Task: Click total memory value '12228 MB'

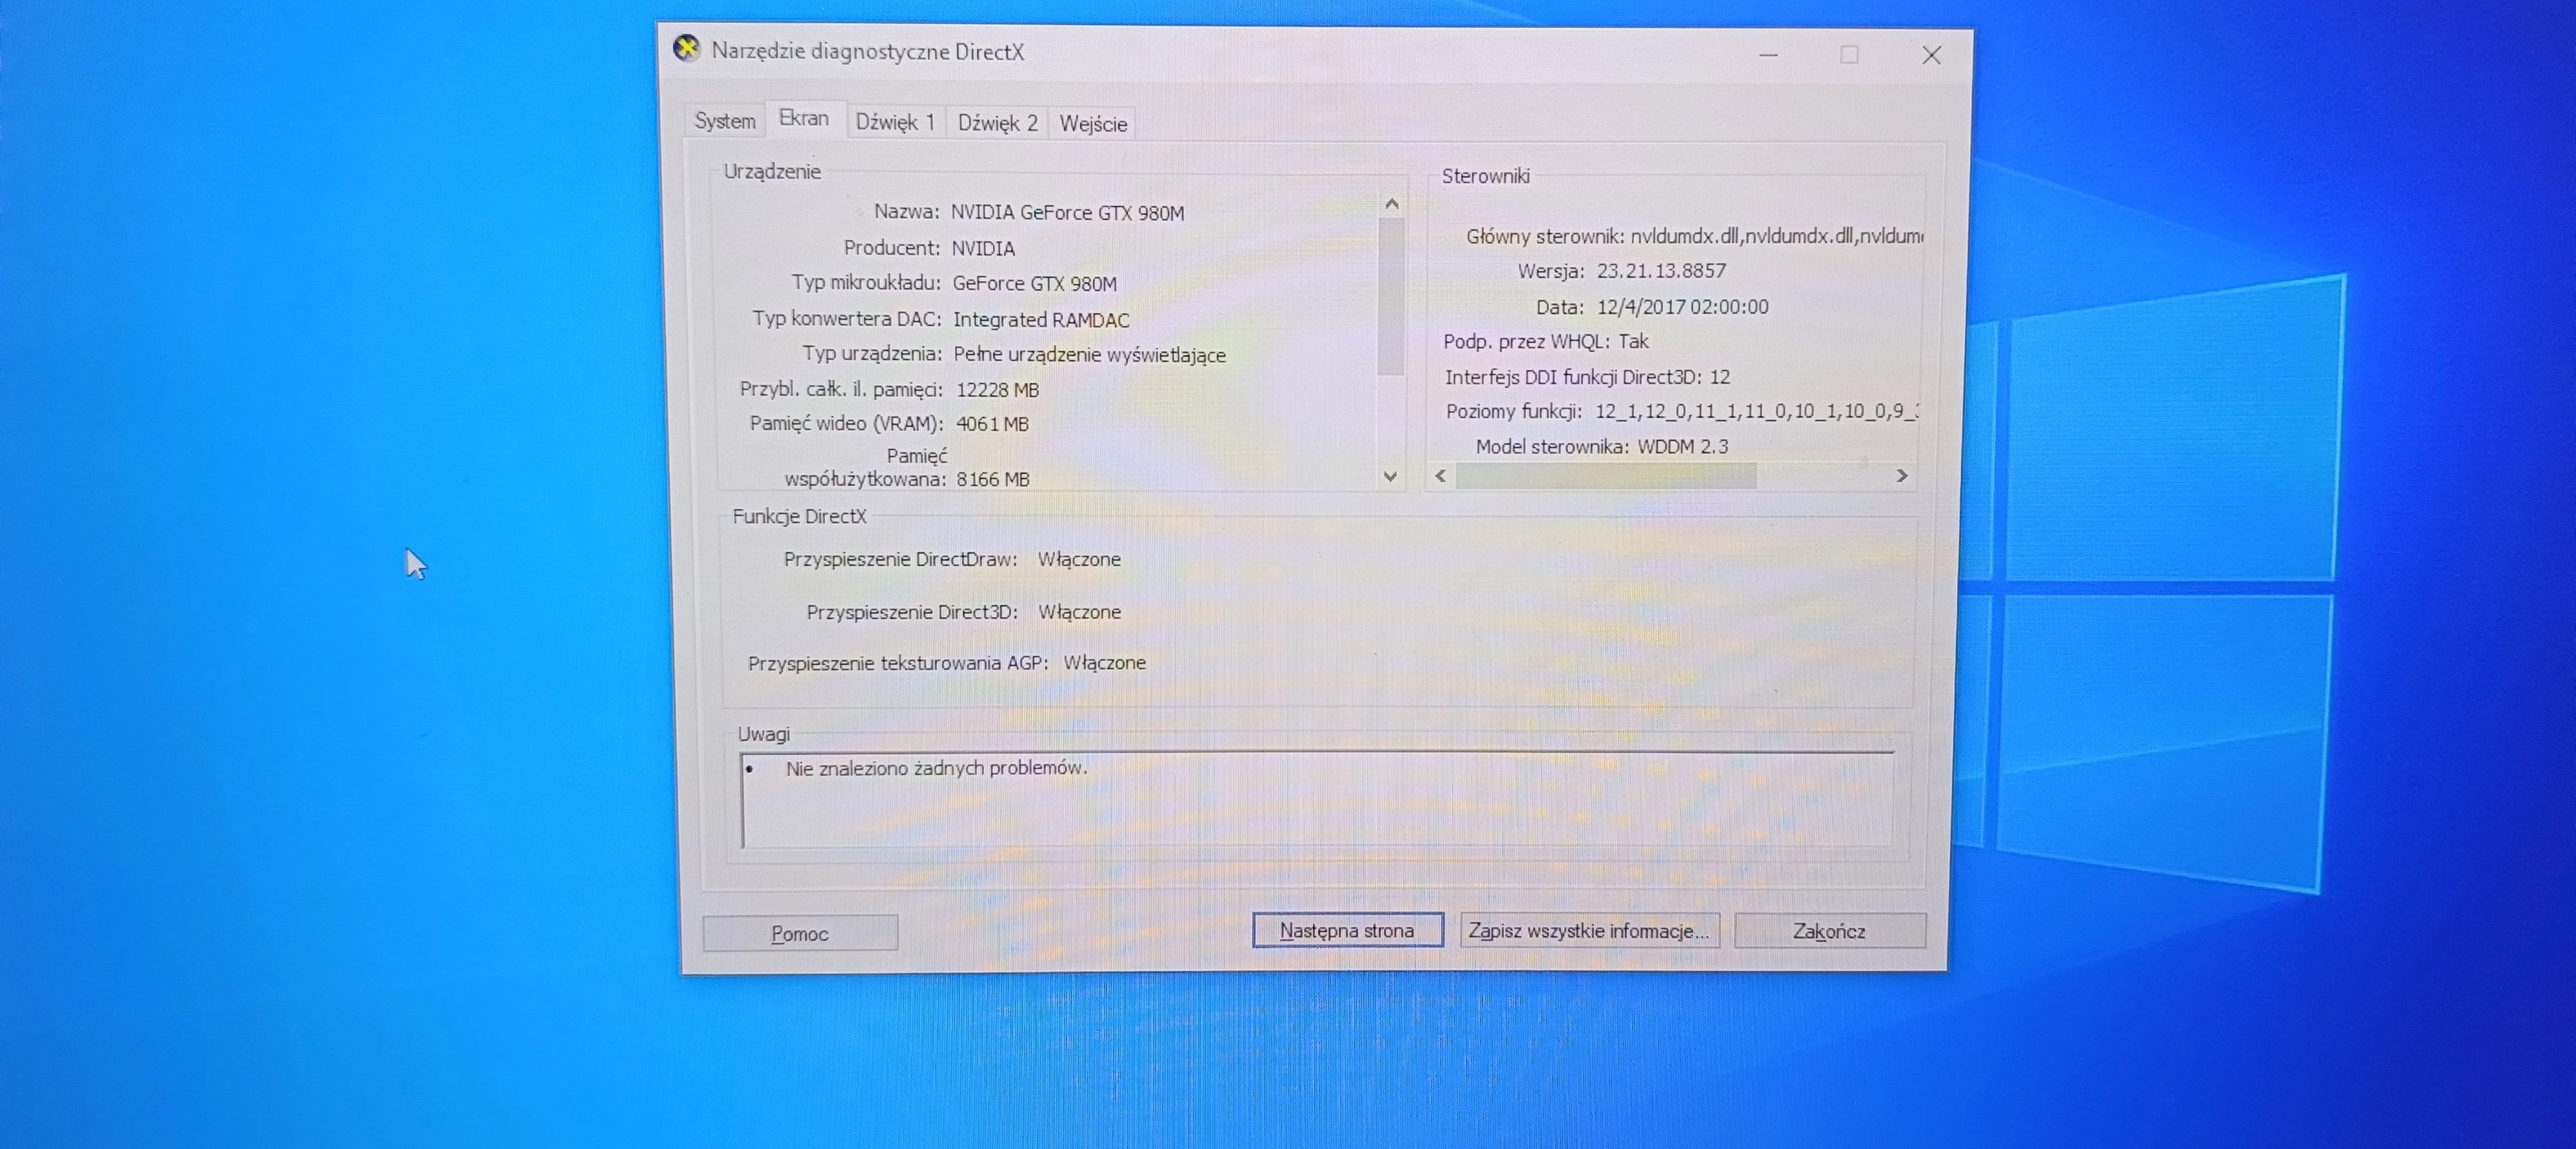Action: click(x=998, y=390)
